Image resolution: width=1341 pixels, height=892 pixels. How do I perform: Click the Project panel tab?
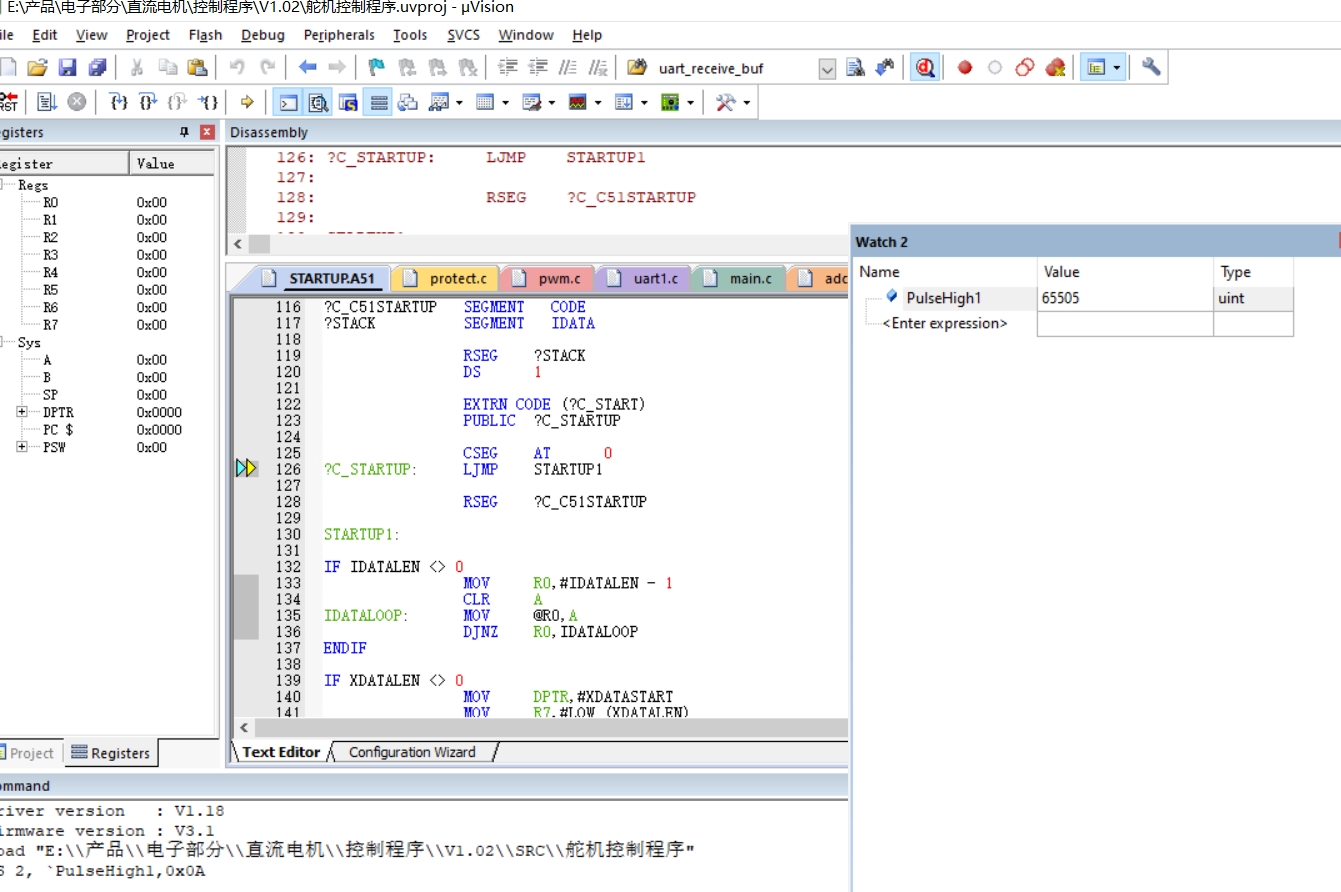[x=31, y=753]
